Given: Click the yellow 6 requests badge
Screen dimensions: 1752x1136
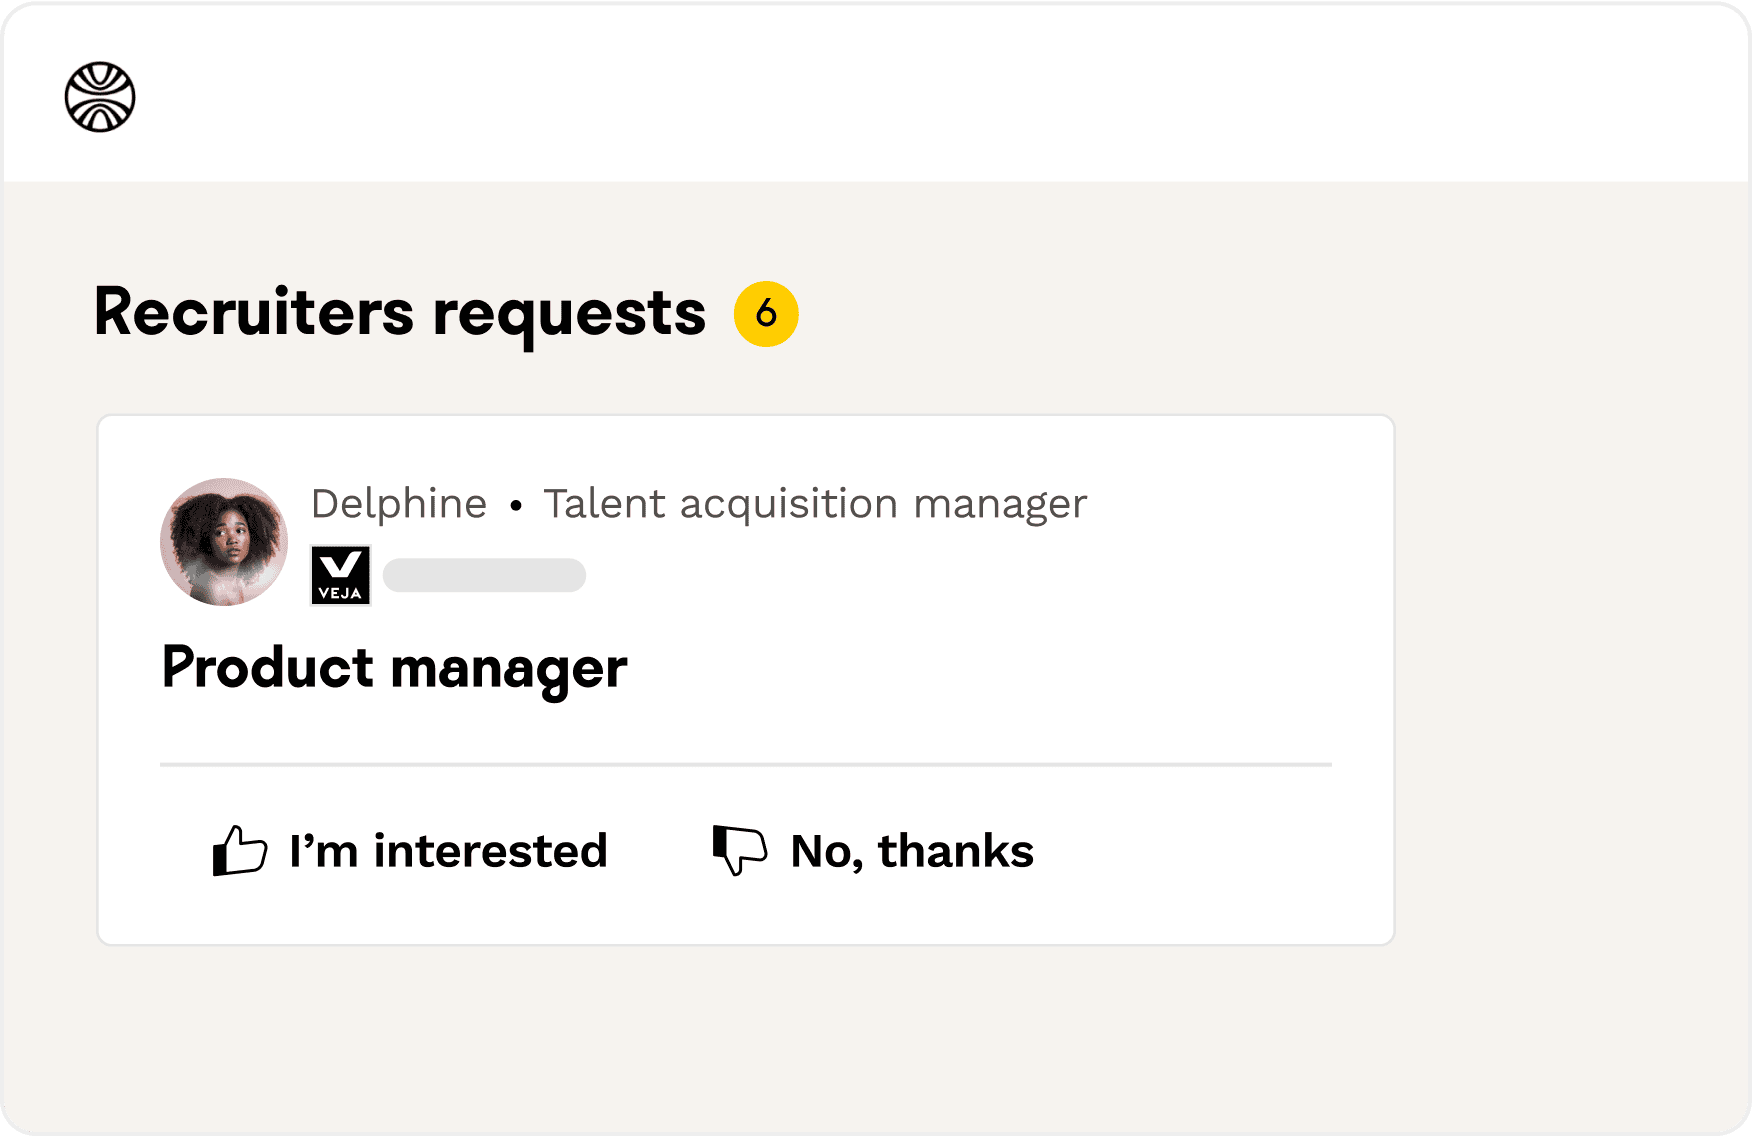Looking at the screenshot, I should click(766, 314).
